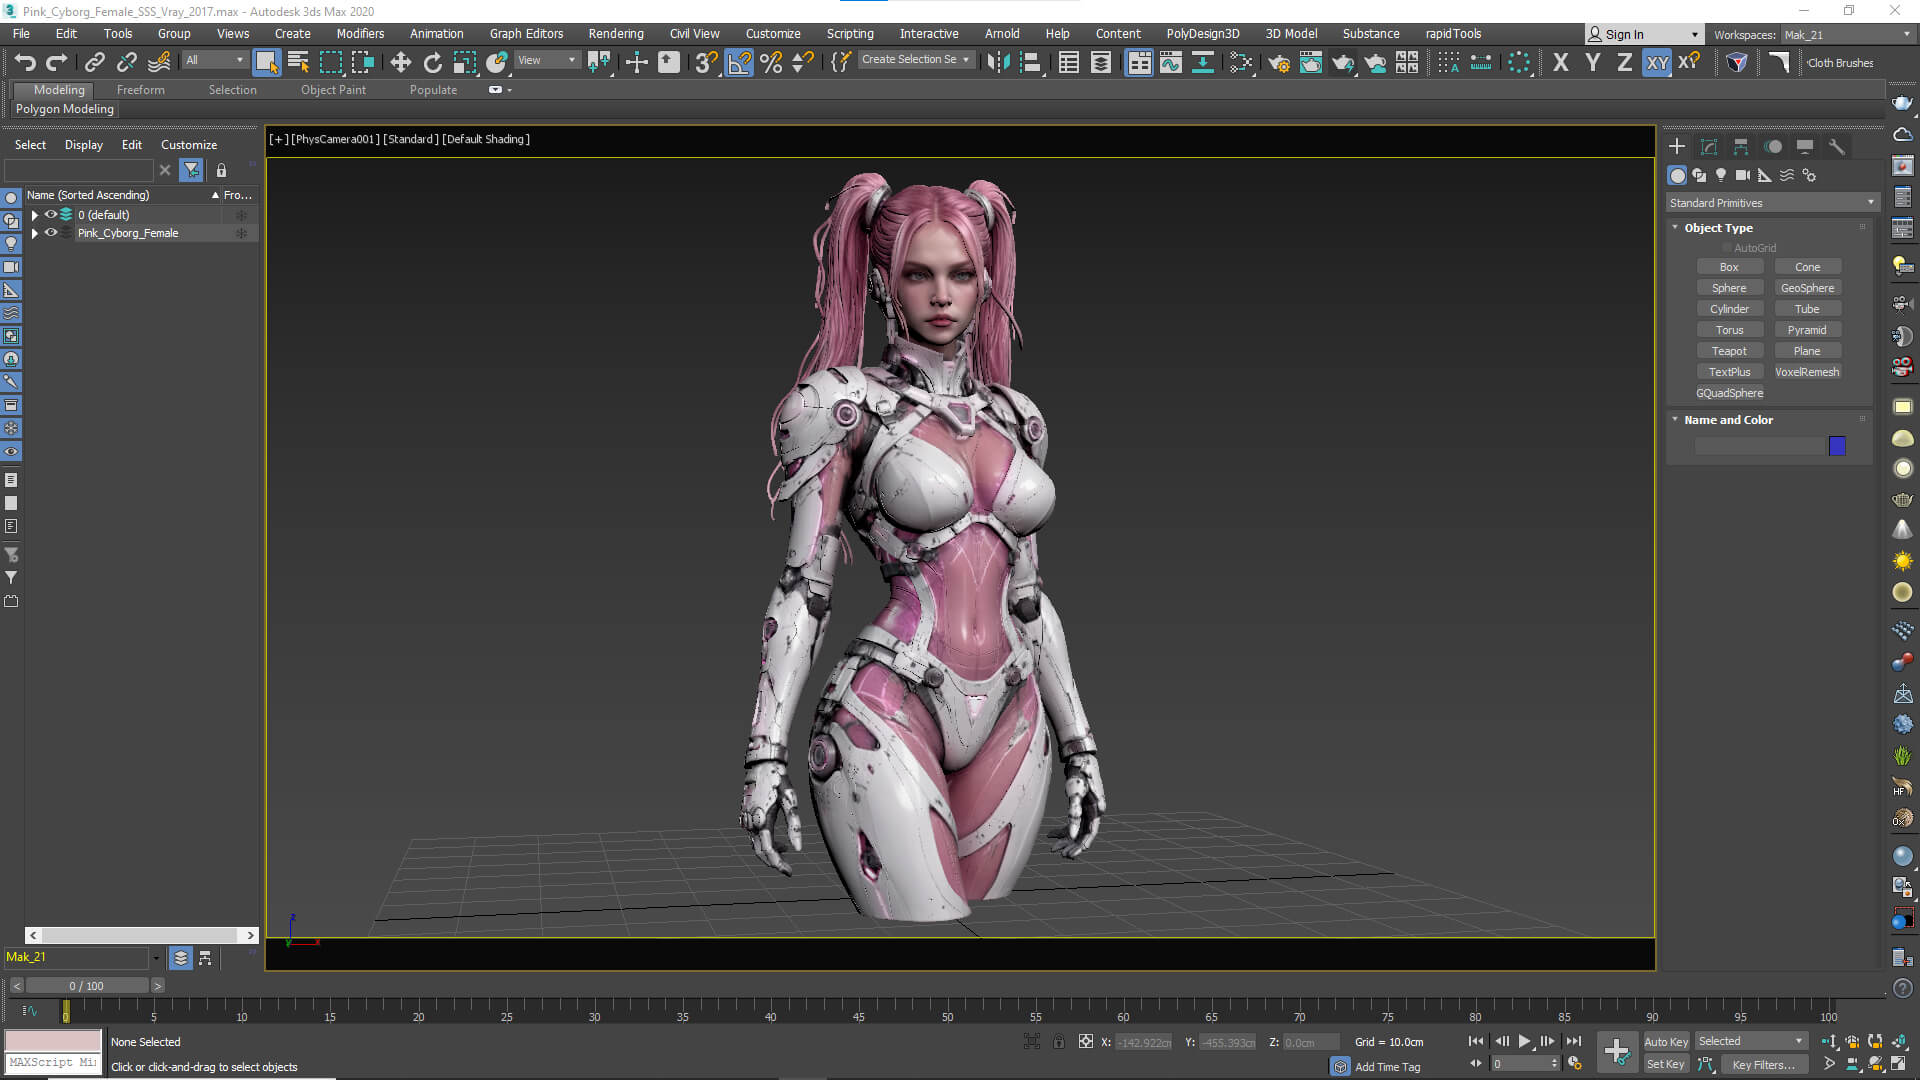Screen dimensions: 1920x1080
Task: Click the time slider at 0 / 100
Action: [x=87, y=986]
